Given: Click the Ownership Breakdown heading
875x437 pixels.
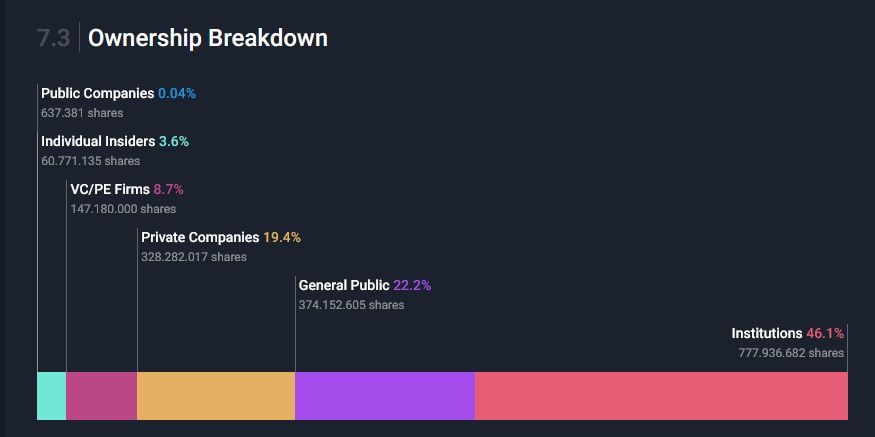Looking at the screenshot, I should pos(208,39).
